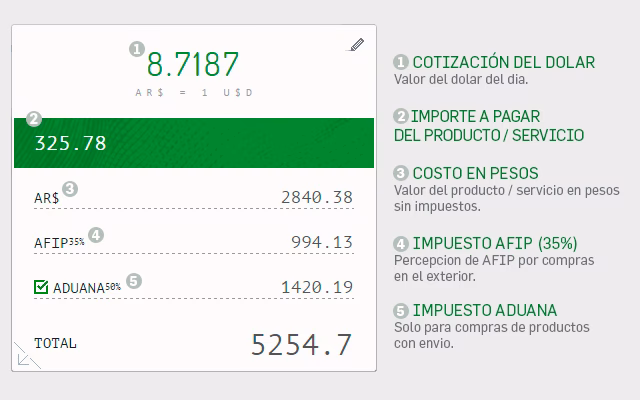The height and width of the screenshot is (400, 640).
Task: Click the AR$ 2840.38 amount
Action: [316, 197]
